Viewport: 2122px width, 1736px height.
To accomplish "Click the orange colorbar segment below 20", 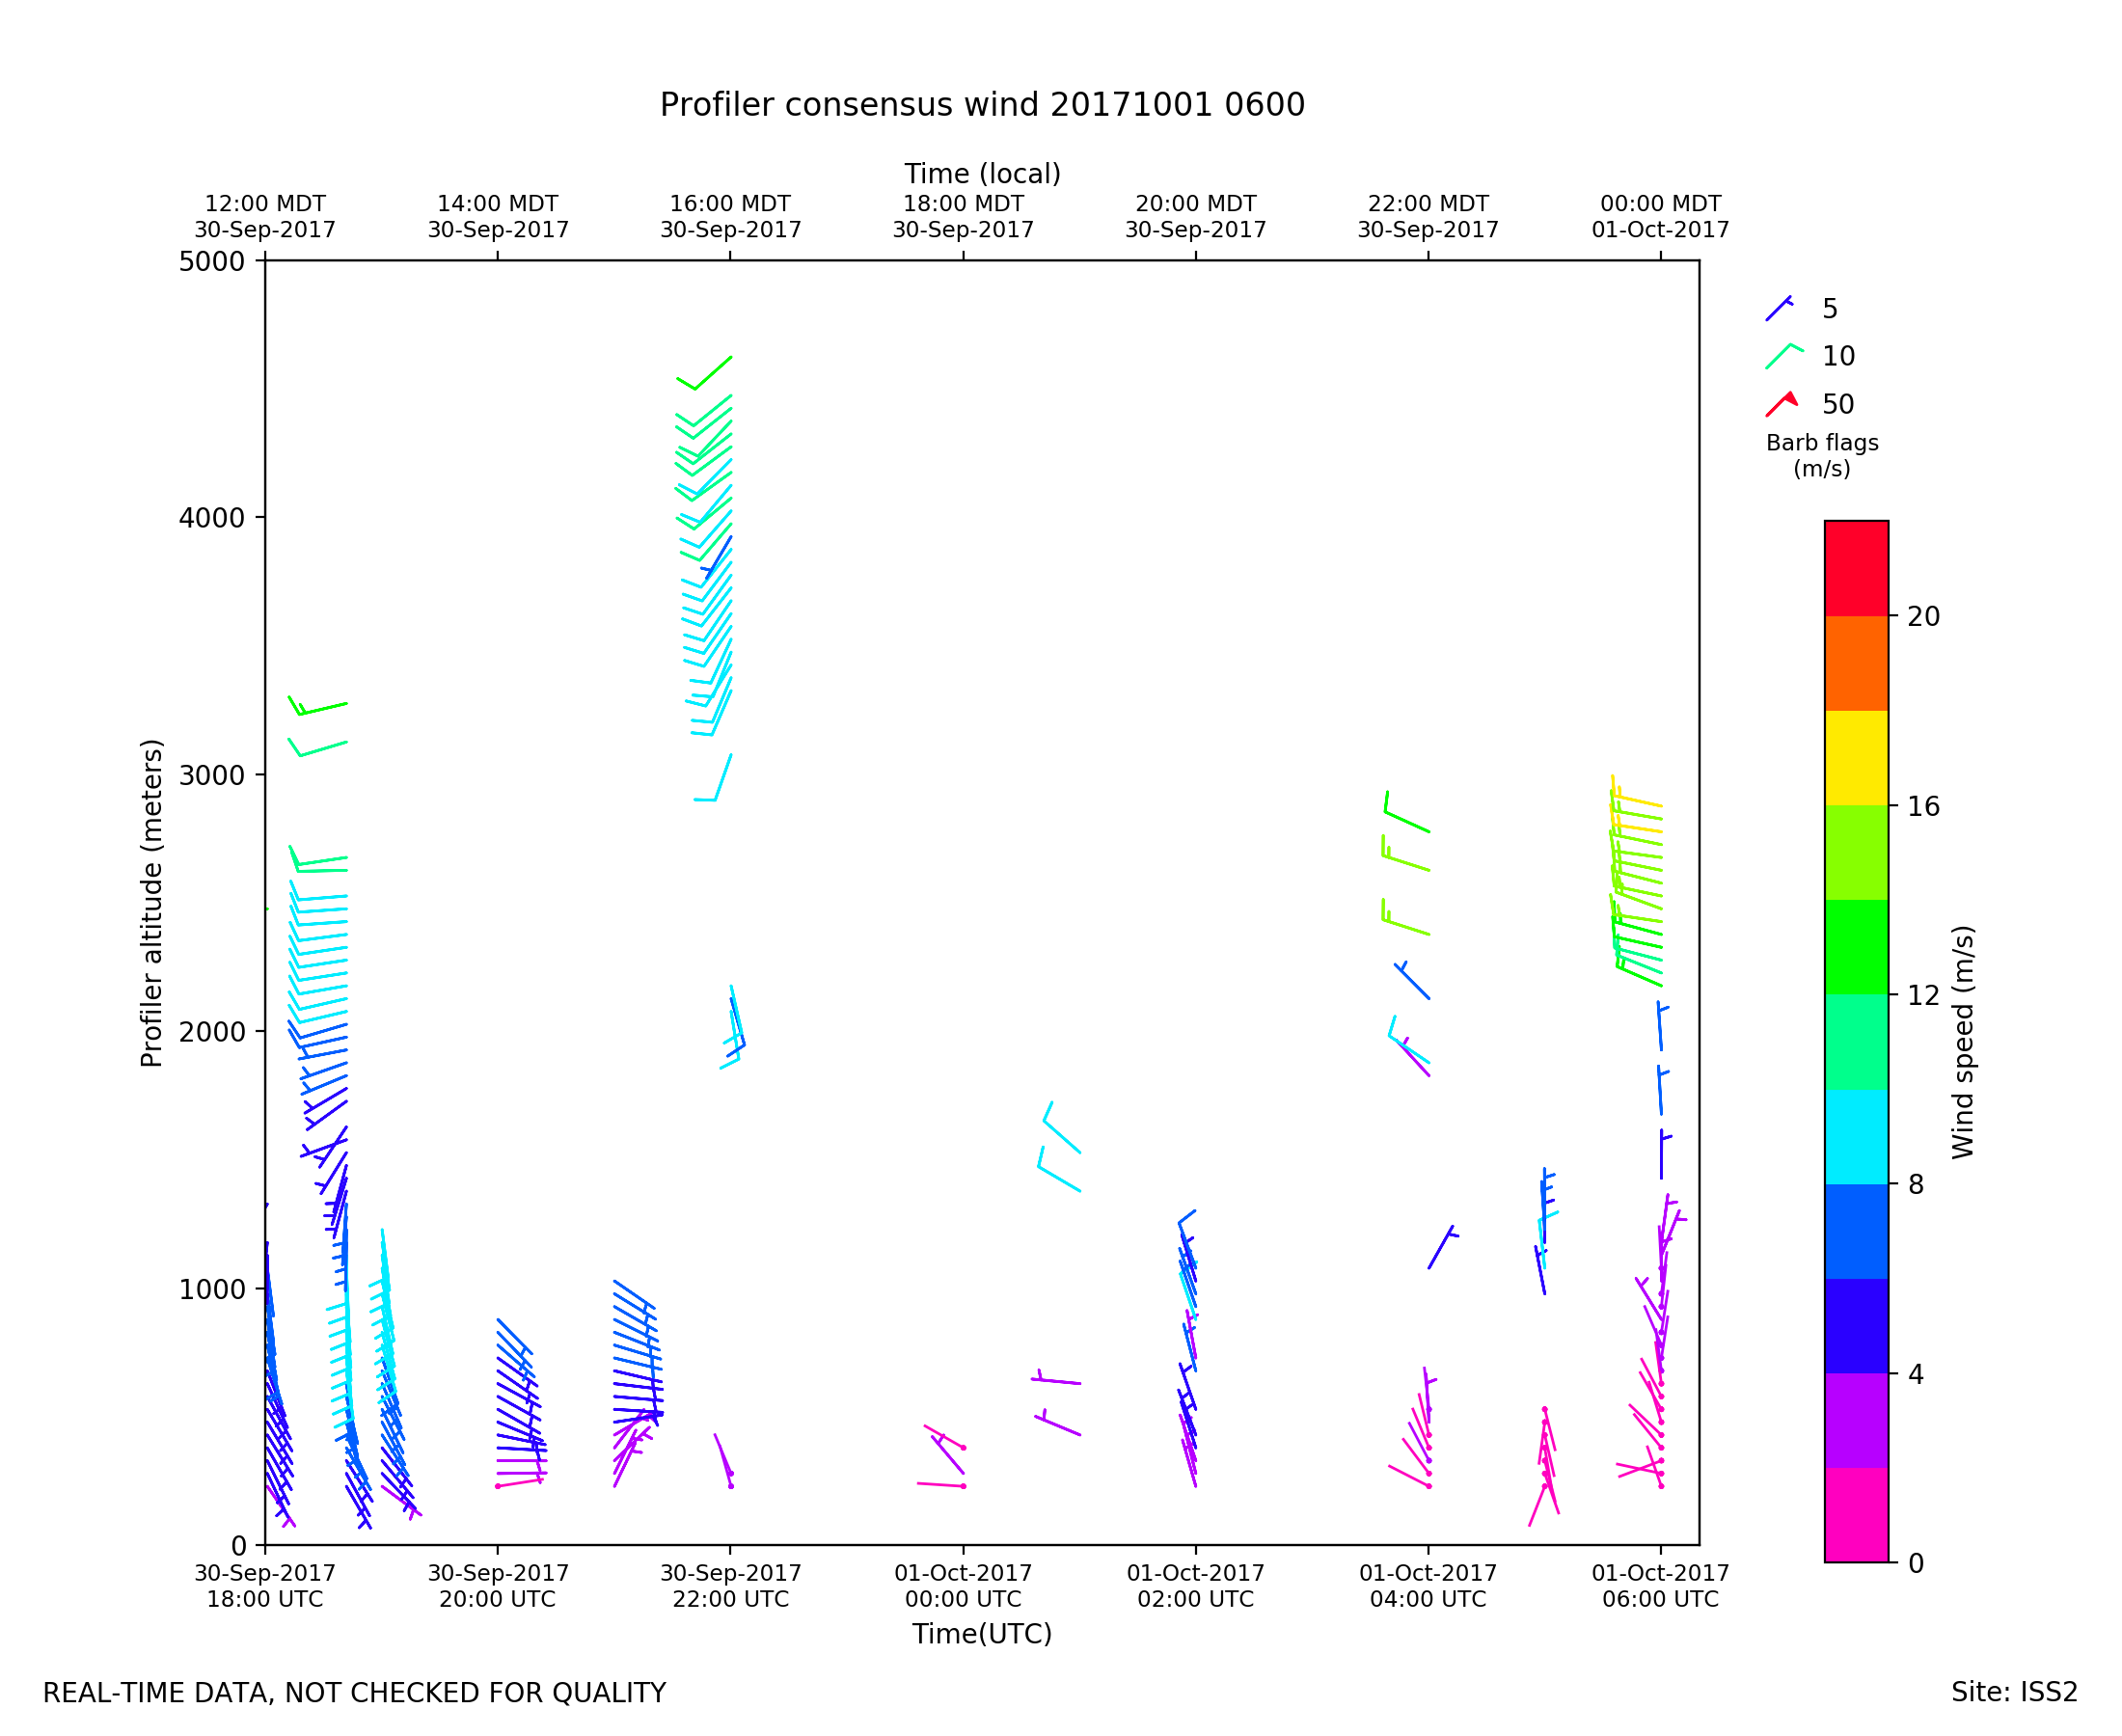I will pyautogui.click(x=1856, y=663).
